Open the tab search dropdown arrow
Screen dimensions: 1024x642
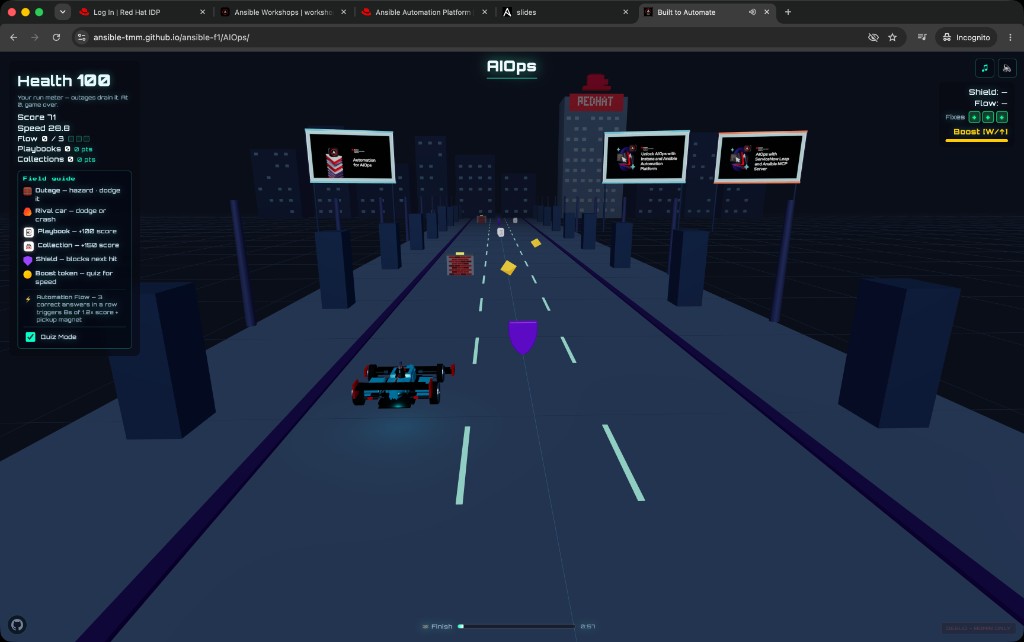point(62,12)
